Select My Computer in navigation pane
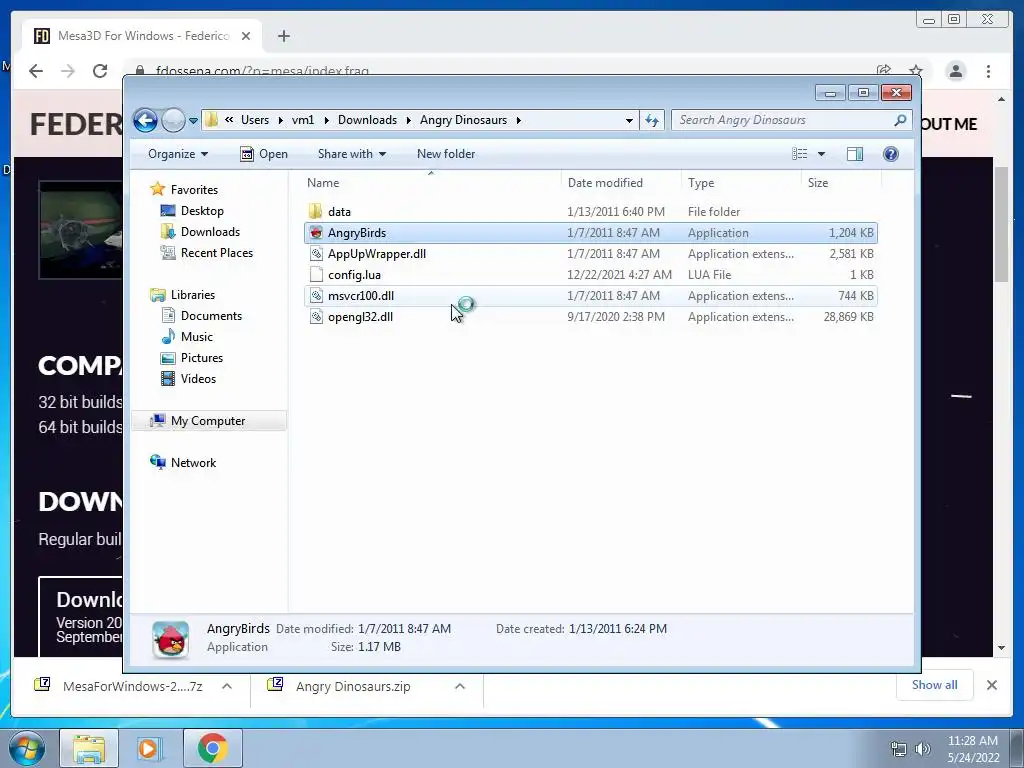The image size is (1024, 768). [208, 421]
